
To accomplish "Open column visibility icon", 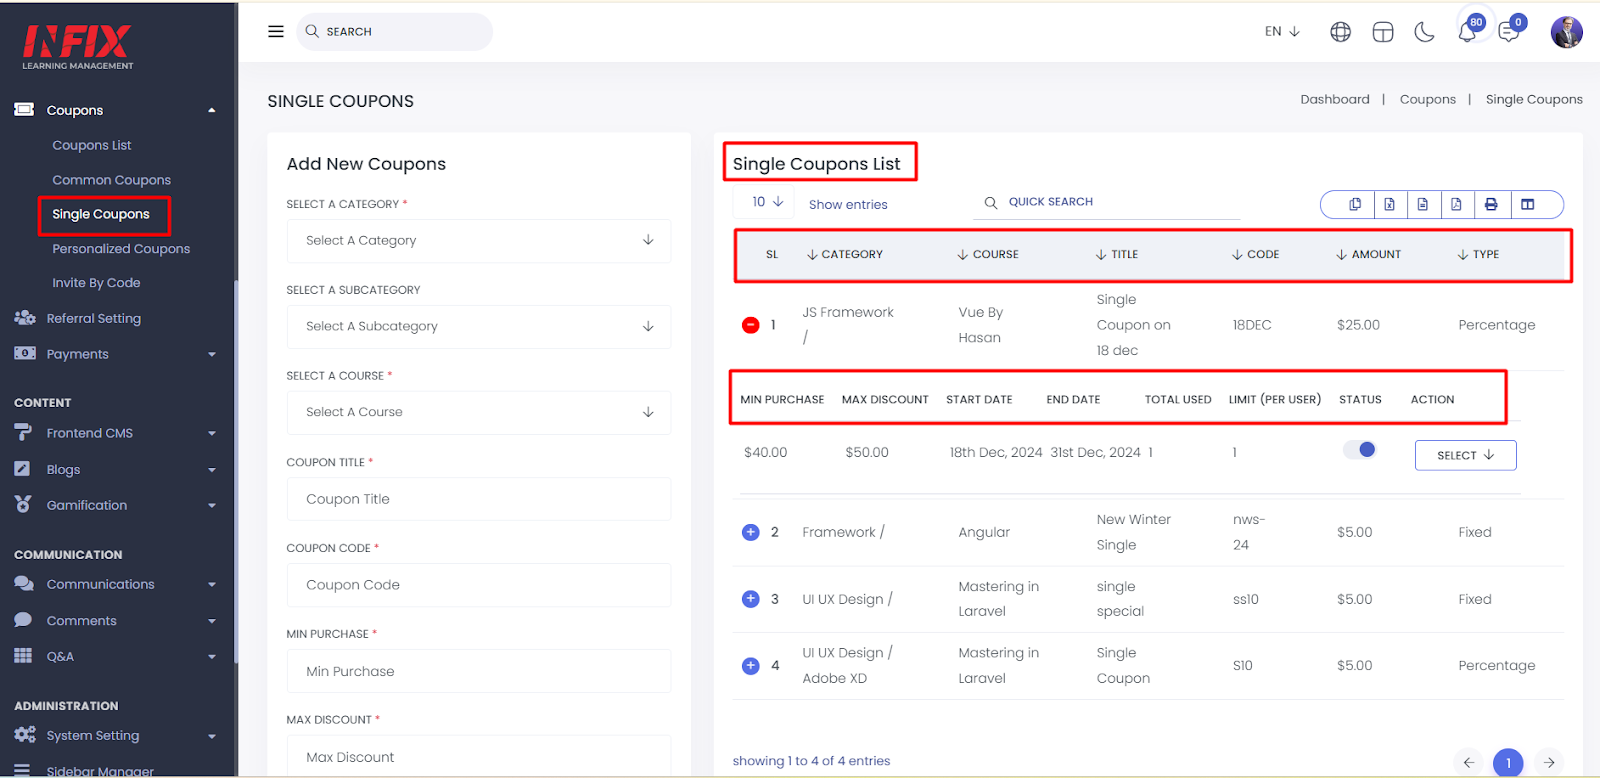I will [x=1527, y=204].
